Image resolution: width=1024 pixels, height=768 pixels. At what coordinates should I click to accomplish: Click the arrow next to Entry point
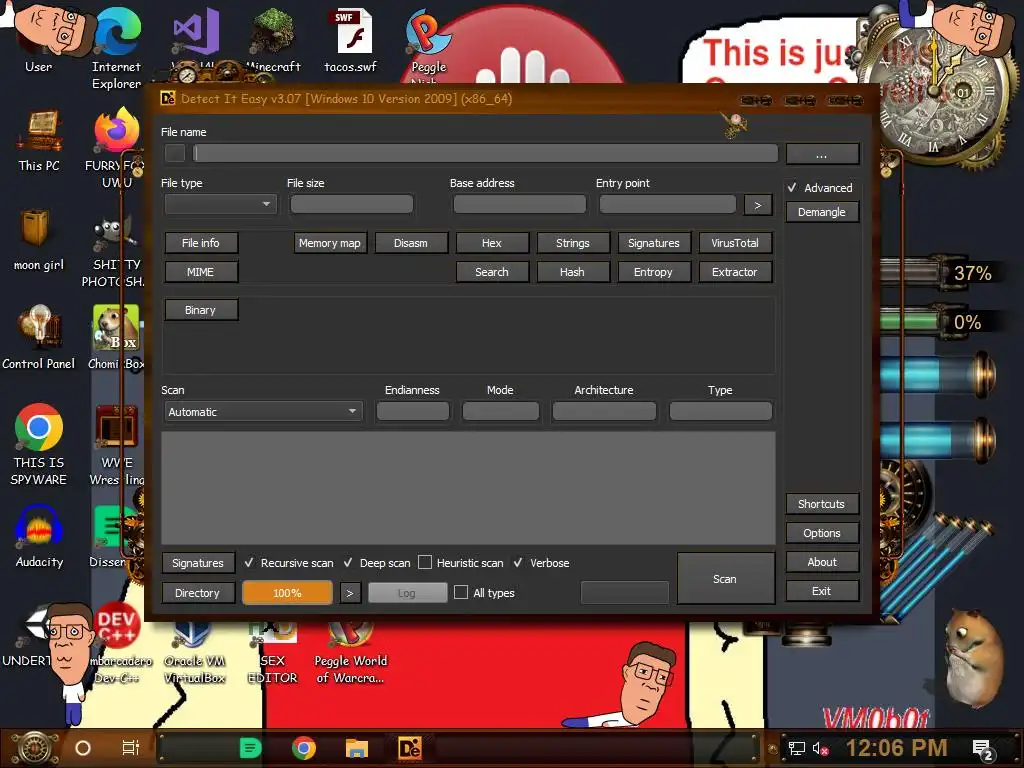[x=758, y=205]
